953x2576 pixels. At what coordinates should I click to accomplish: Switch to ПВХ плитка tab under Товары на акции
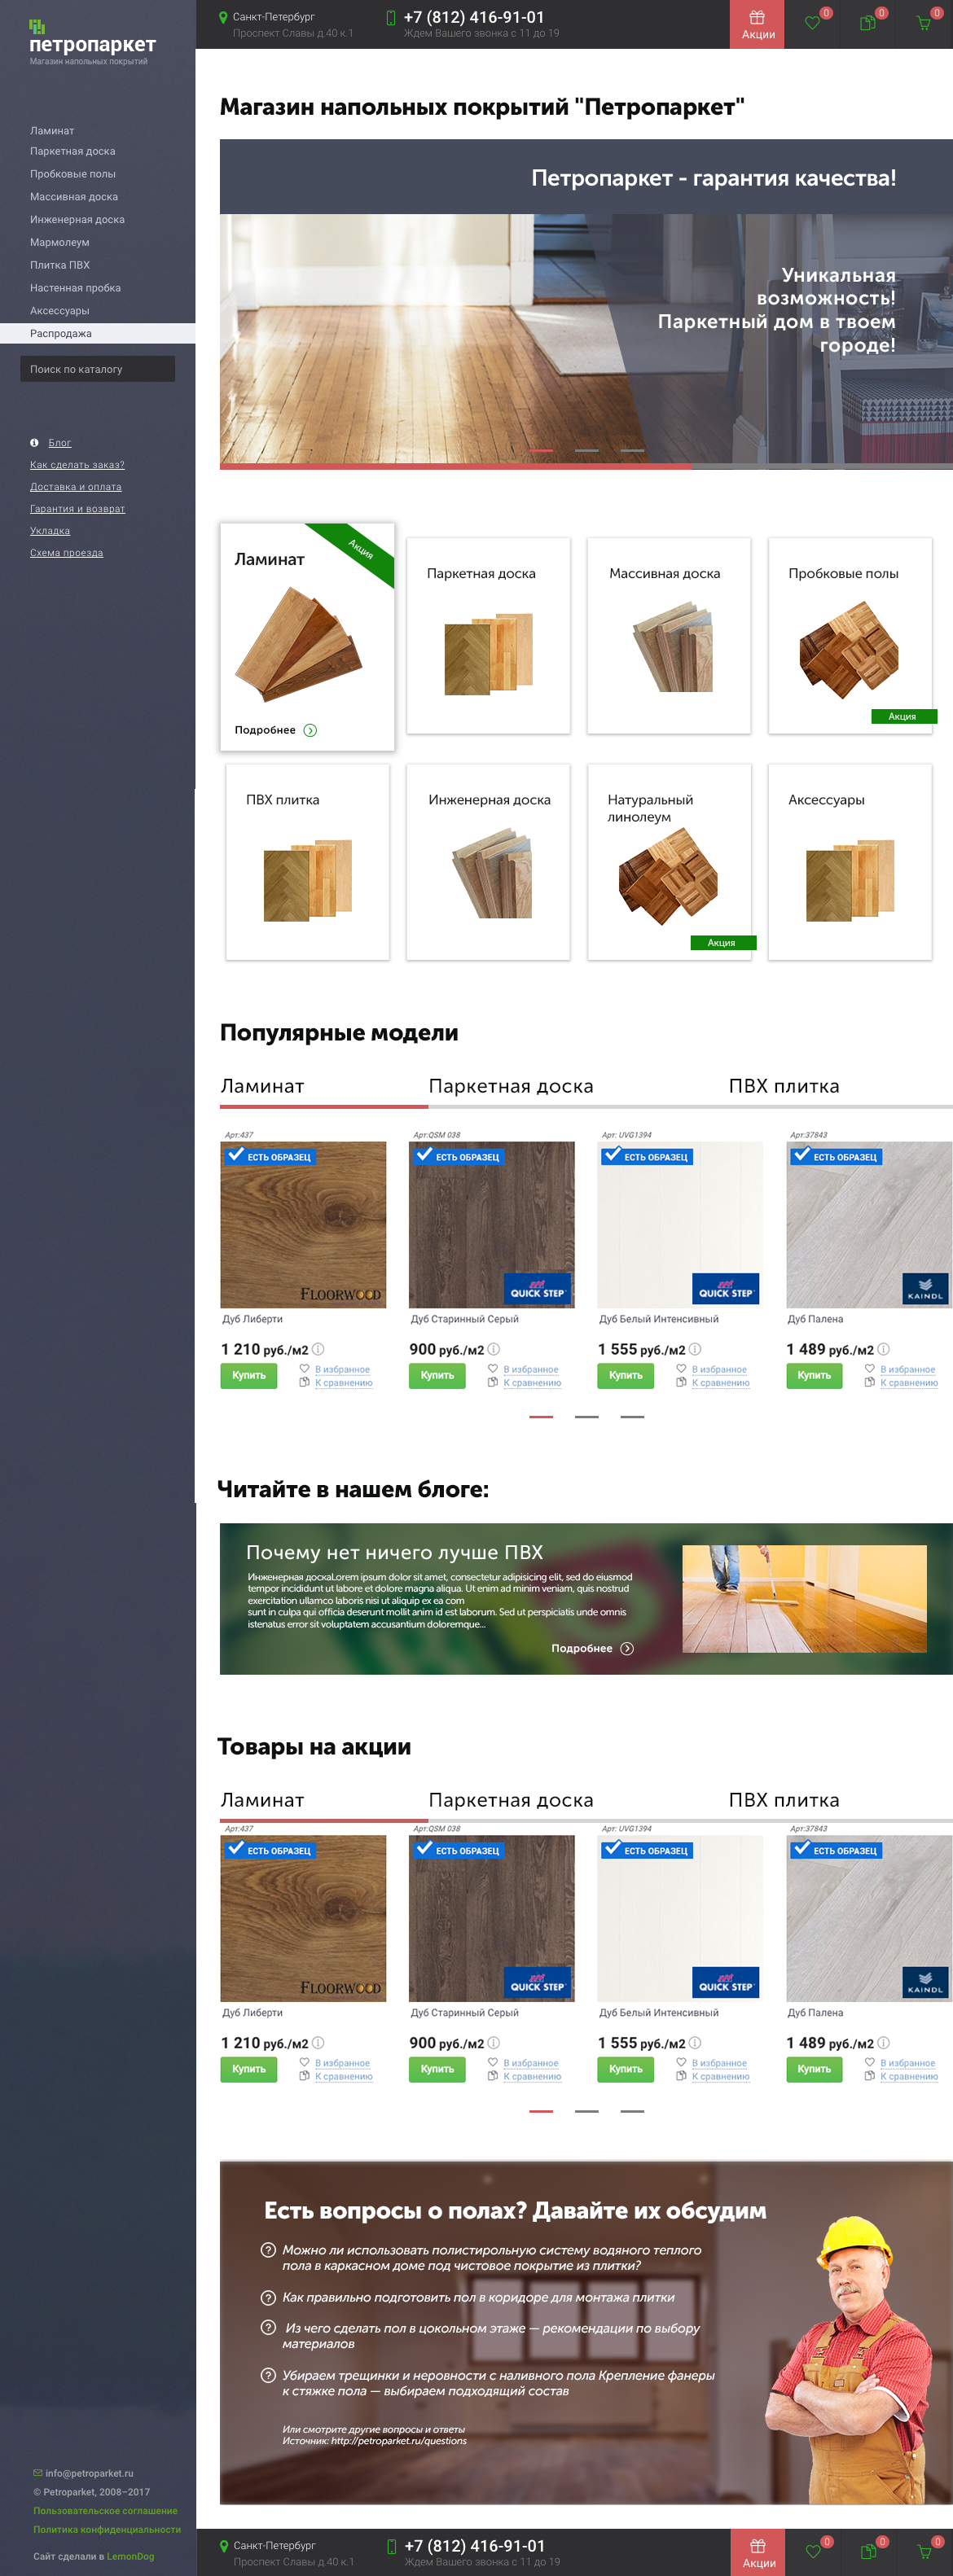[784, 1800]
